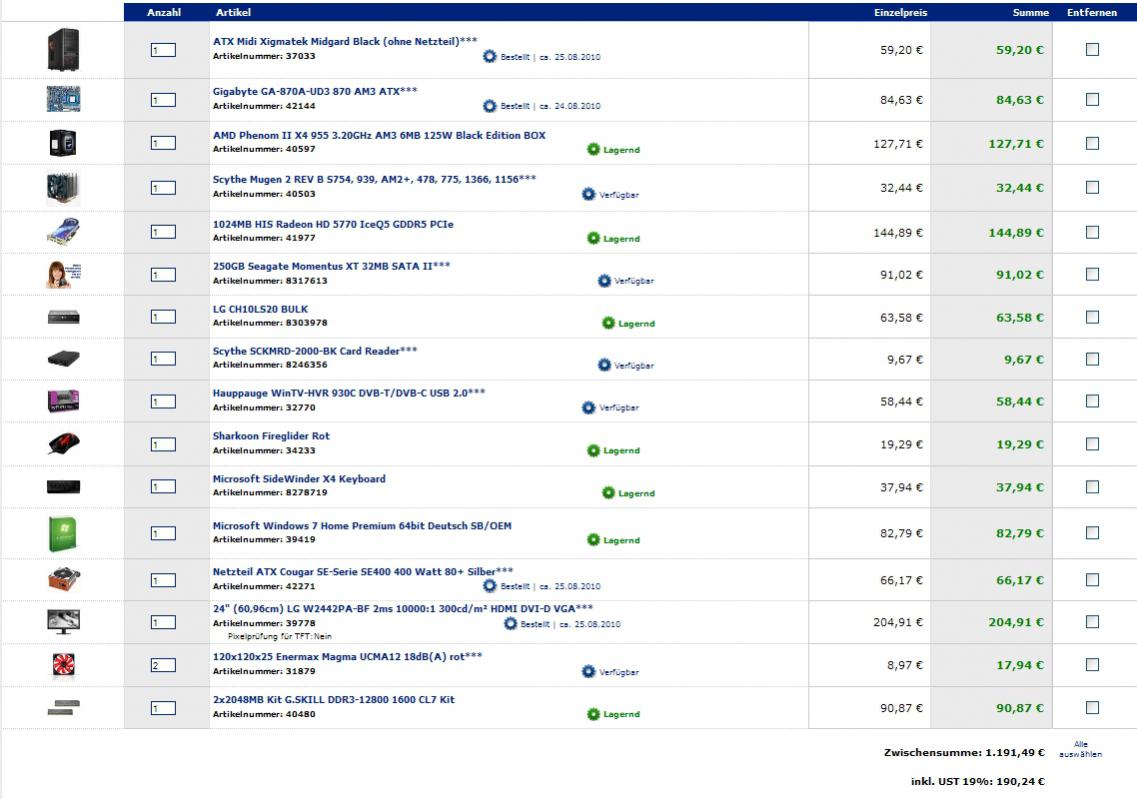Select remove checkbox for Sharkoon Fireglider Rot
Screen dimensions: 1137x799
[1092, 444]
